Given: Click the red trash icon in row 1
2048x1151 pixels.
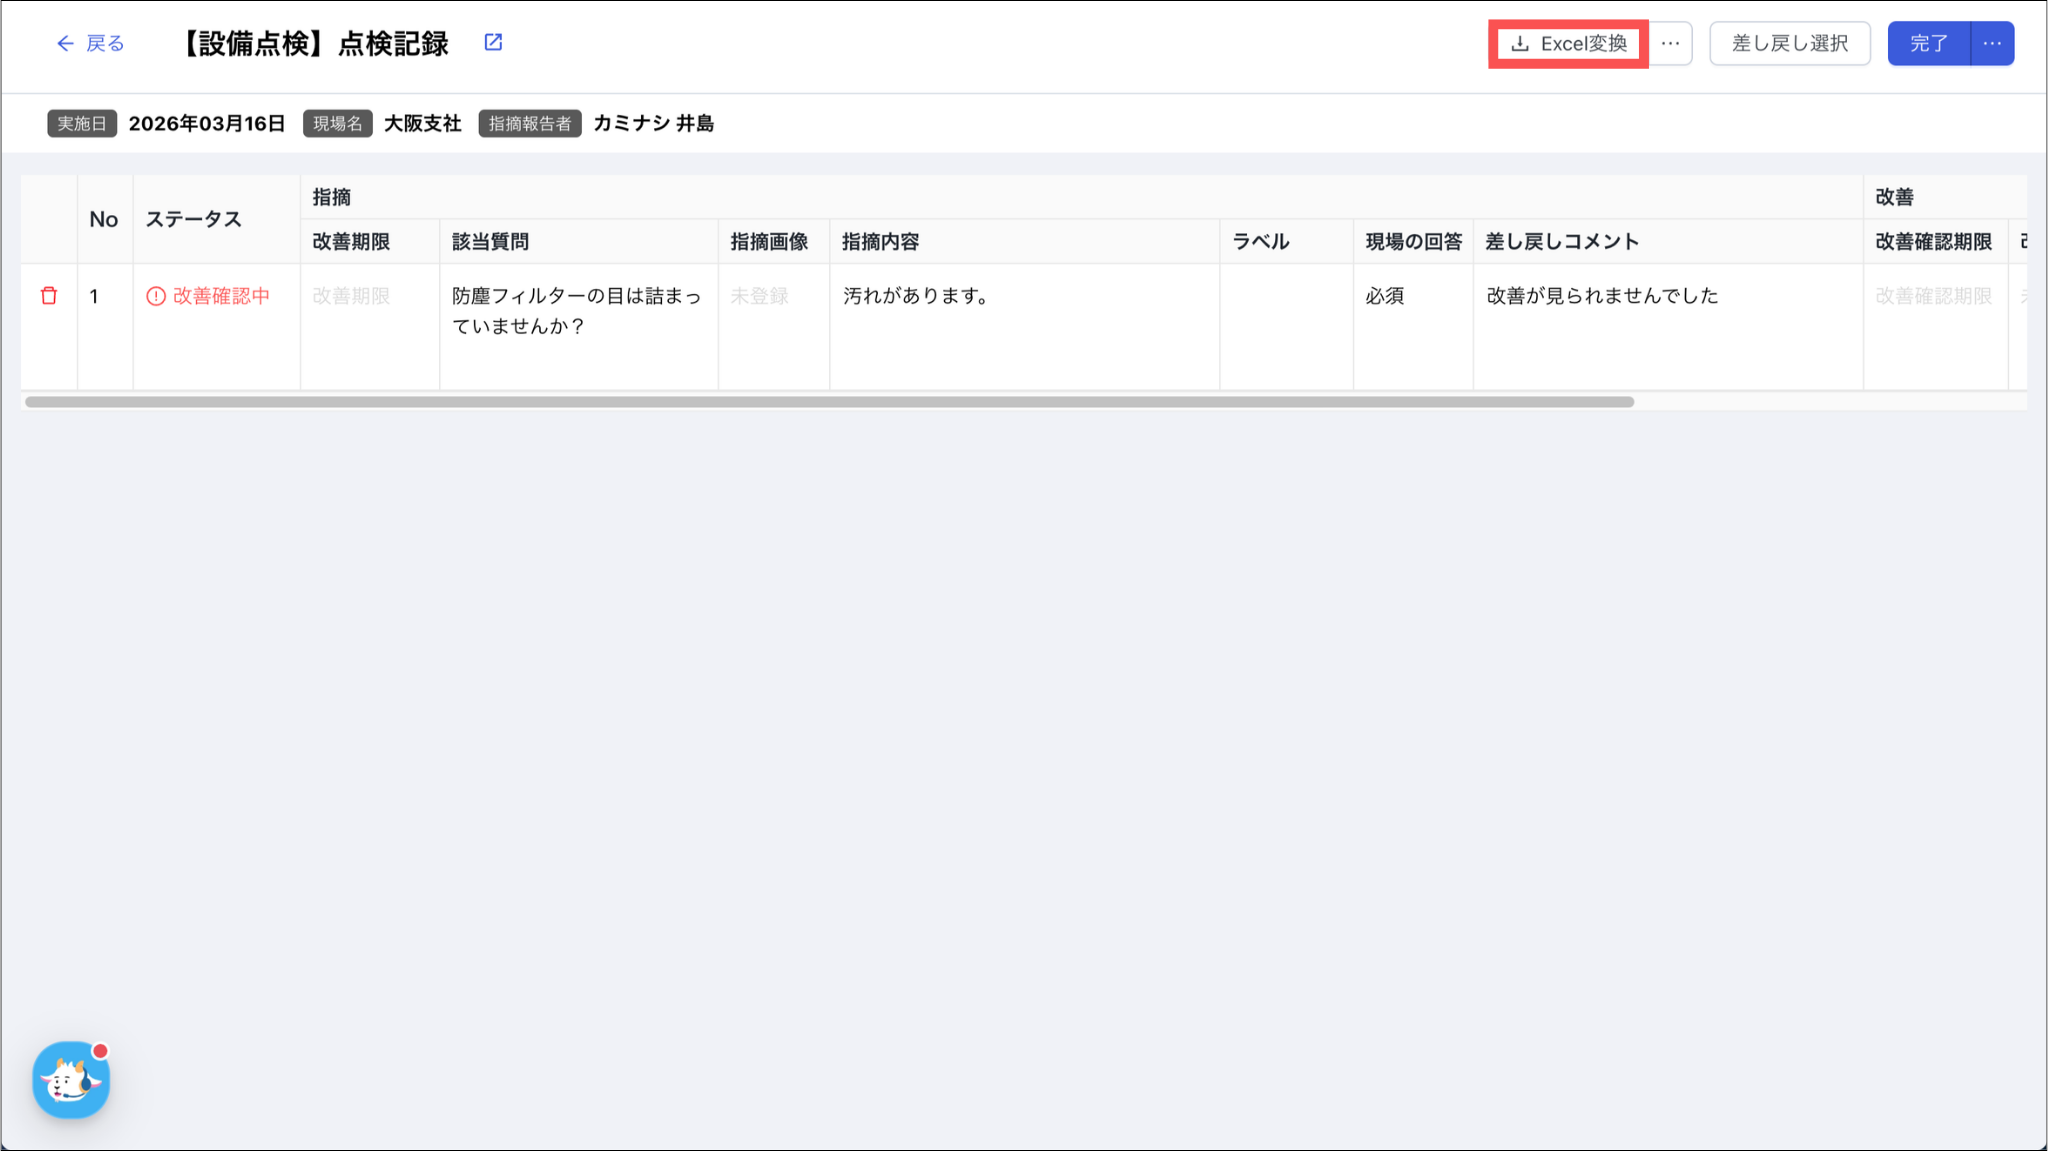Looking at the screenshot, I should [x=49, y=296].
